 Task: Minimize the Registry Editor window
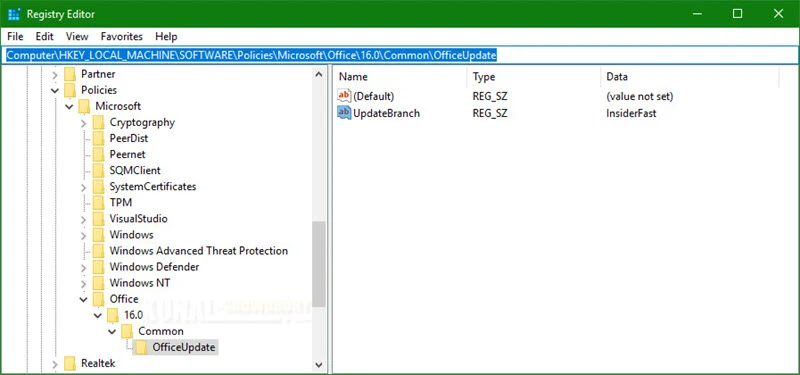coord(697,14)
